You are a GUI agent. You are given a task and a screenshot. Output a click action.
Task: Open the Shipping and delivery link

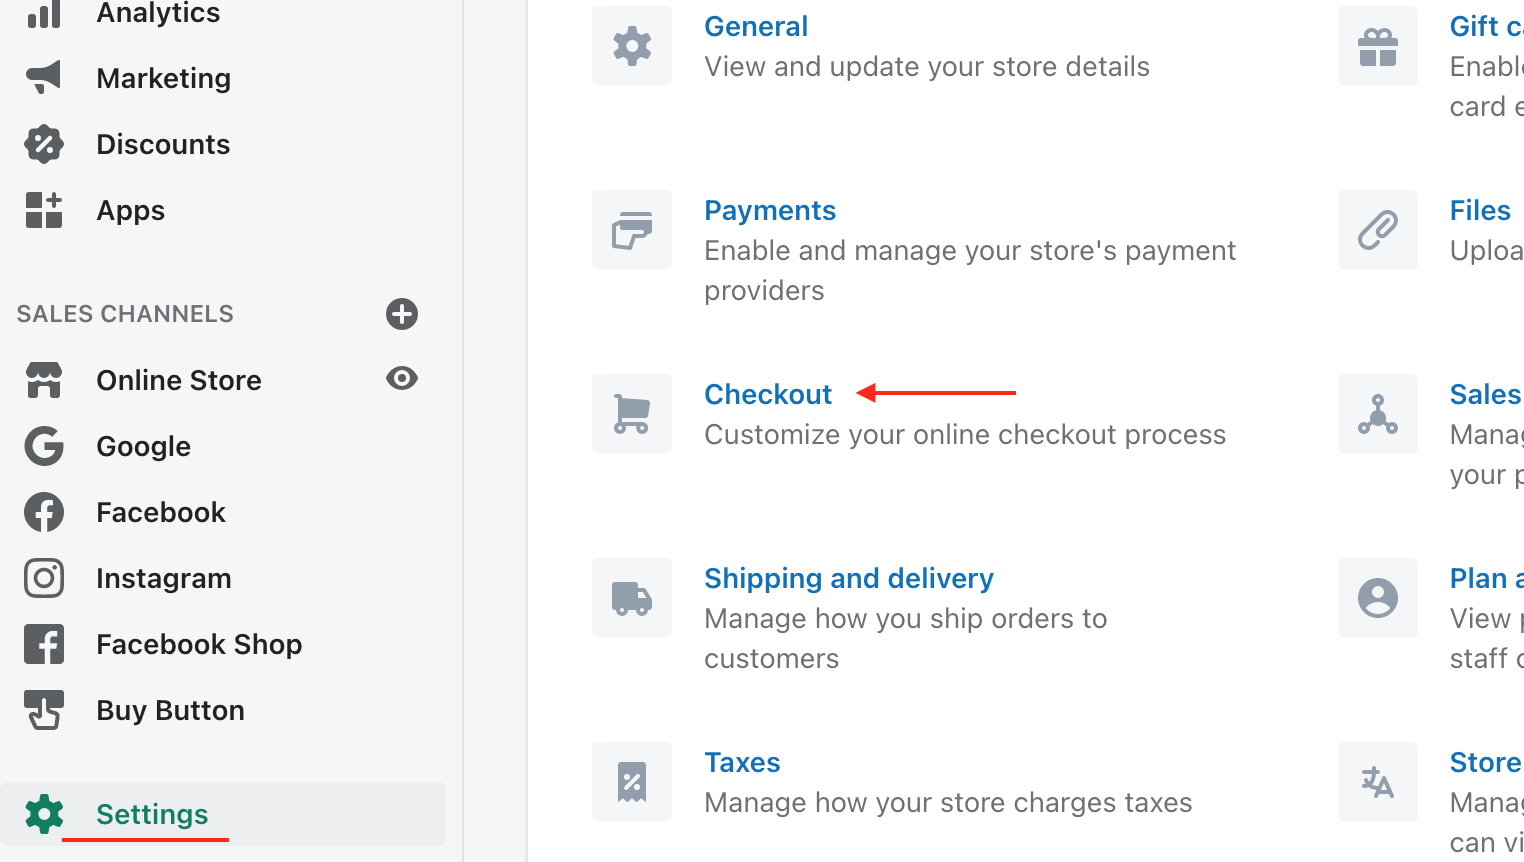tap(849, 578)
